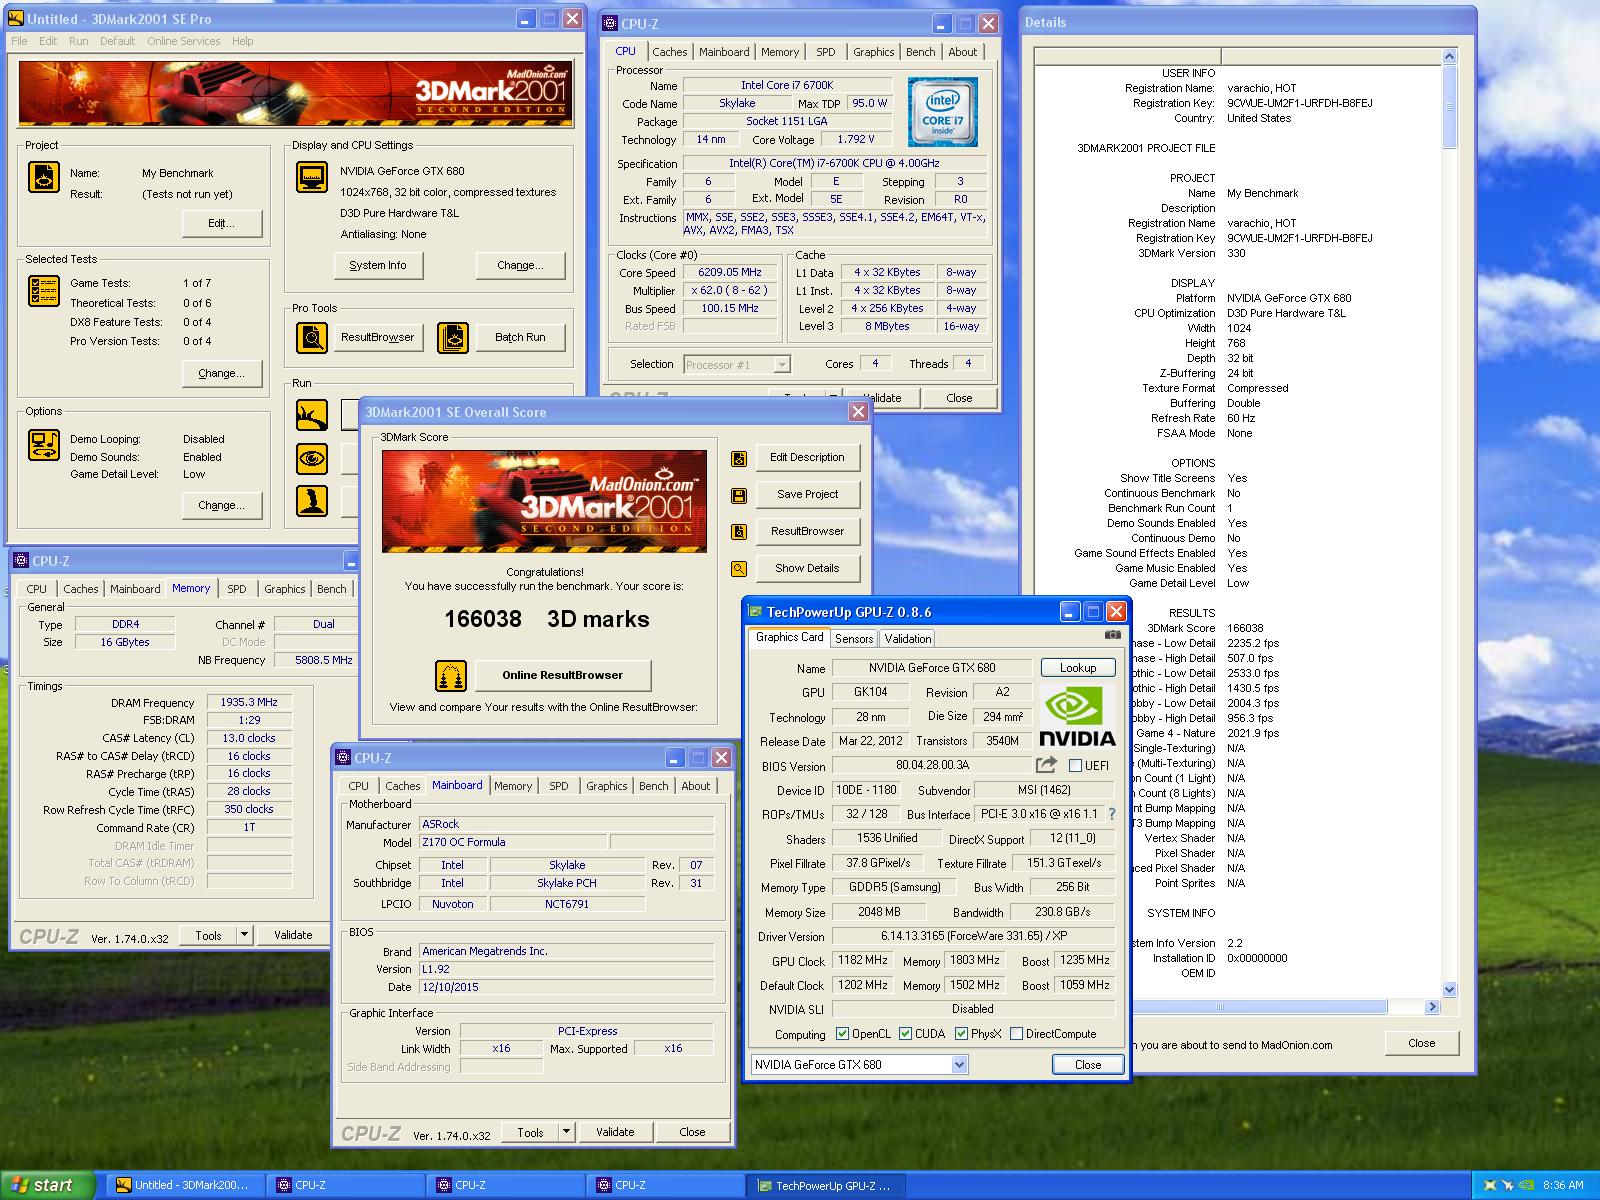Click the Details vertical scrollbar down arrow

1450,990
